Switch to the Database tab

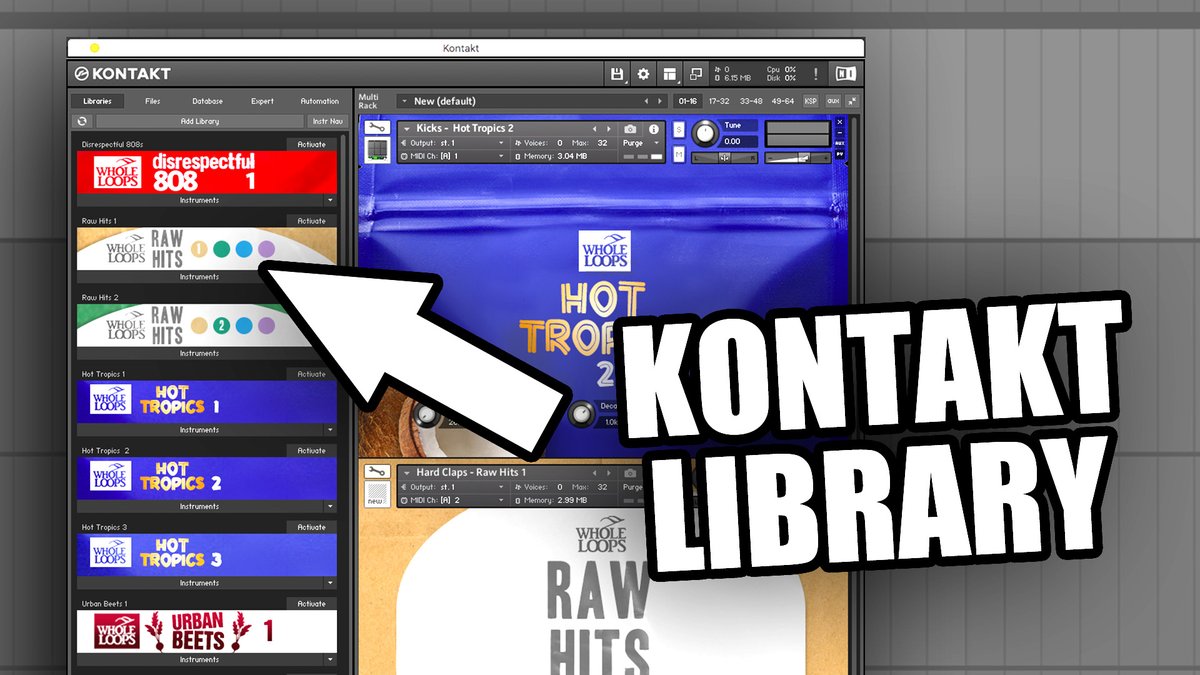point(208,101)
